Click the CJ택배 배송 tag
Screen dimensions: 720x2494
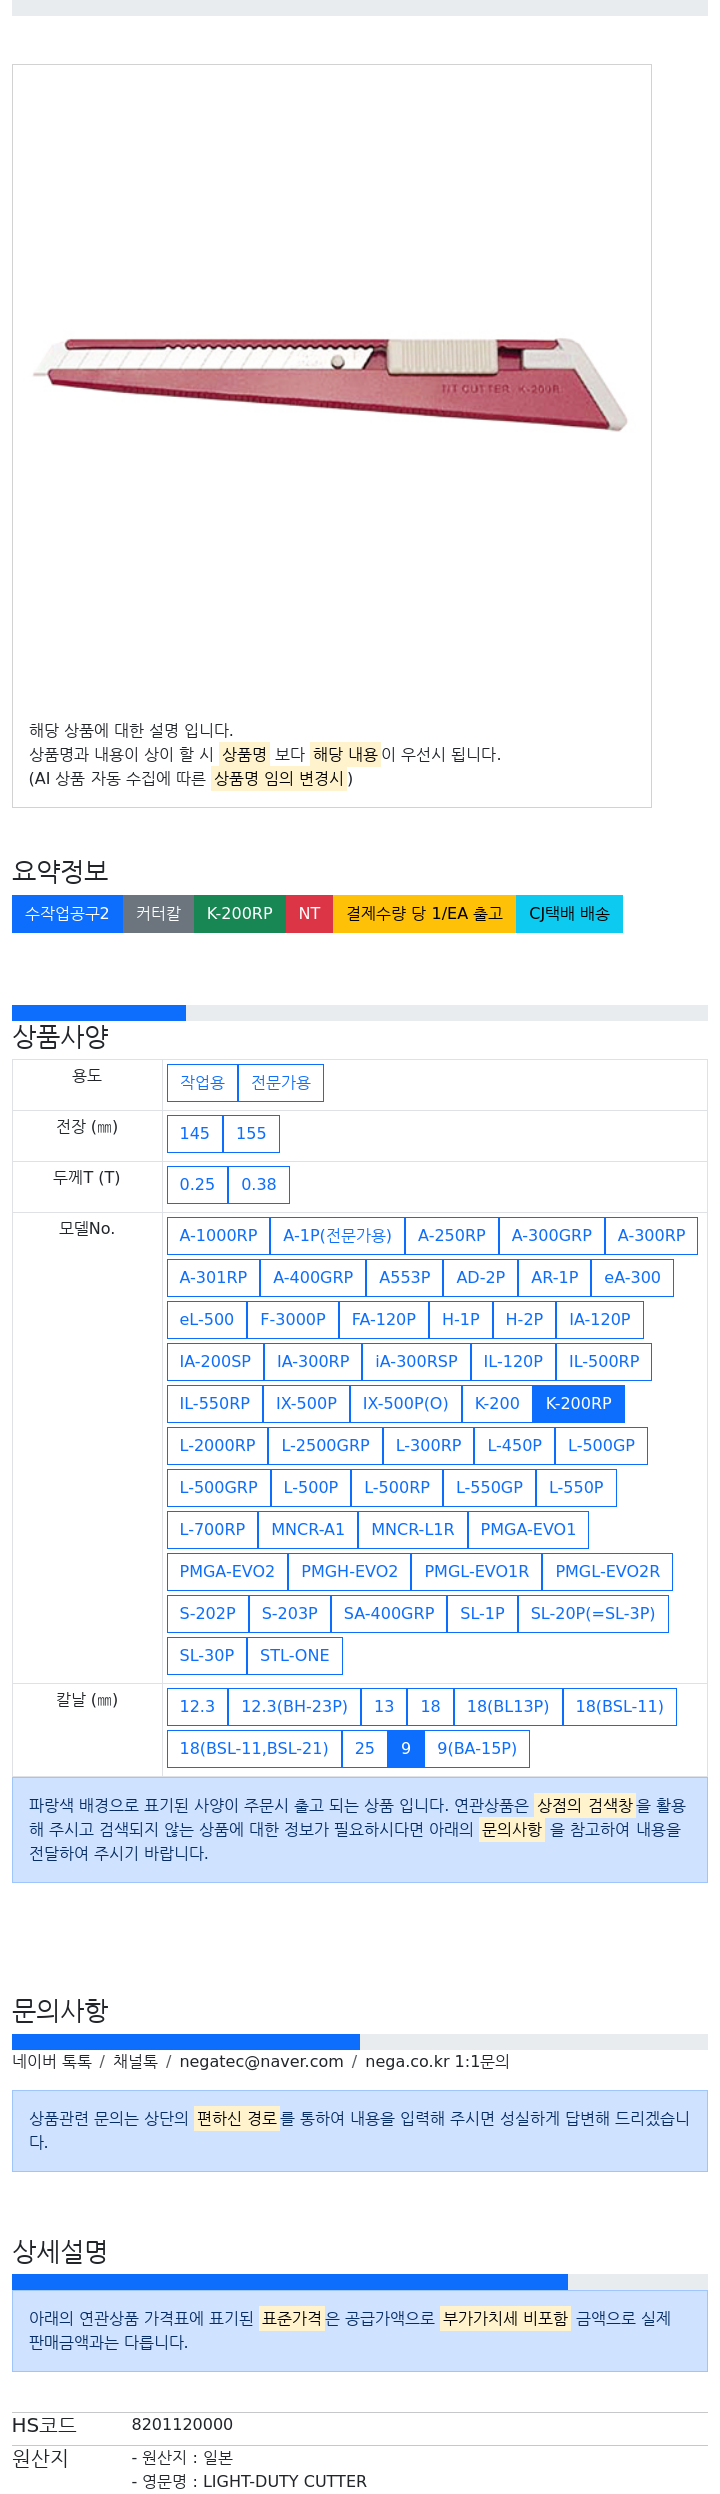(x=569, y=914)
